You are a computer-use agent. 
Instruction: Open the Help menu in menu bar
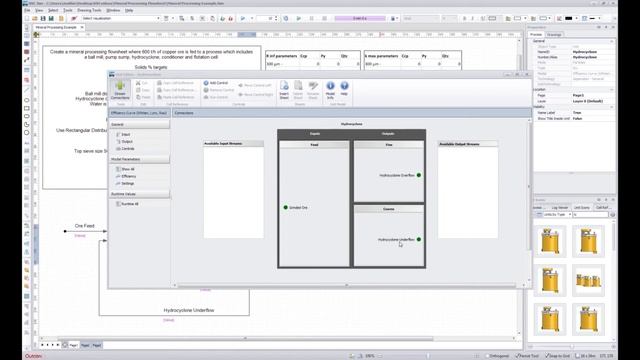pyautogui.click(x=129, y=10)
